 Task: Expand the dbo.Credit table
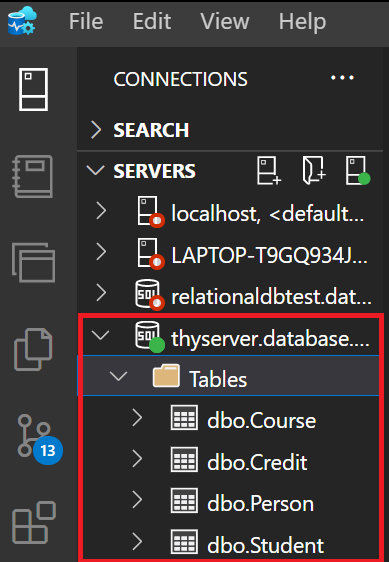[137, 459]
